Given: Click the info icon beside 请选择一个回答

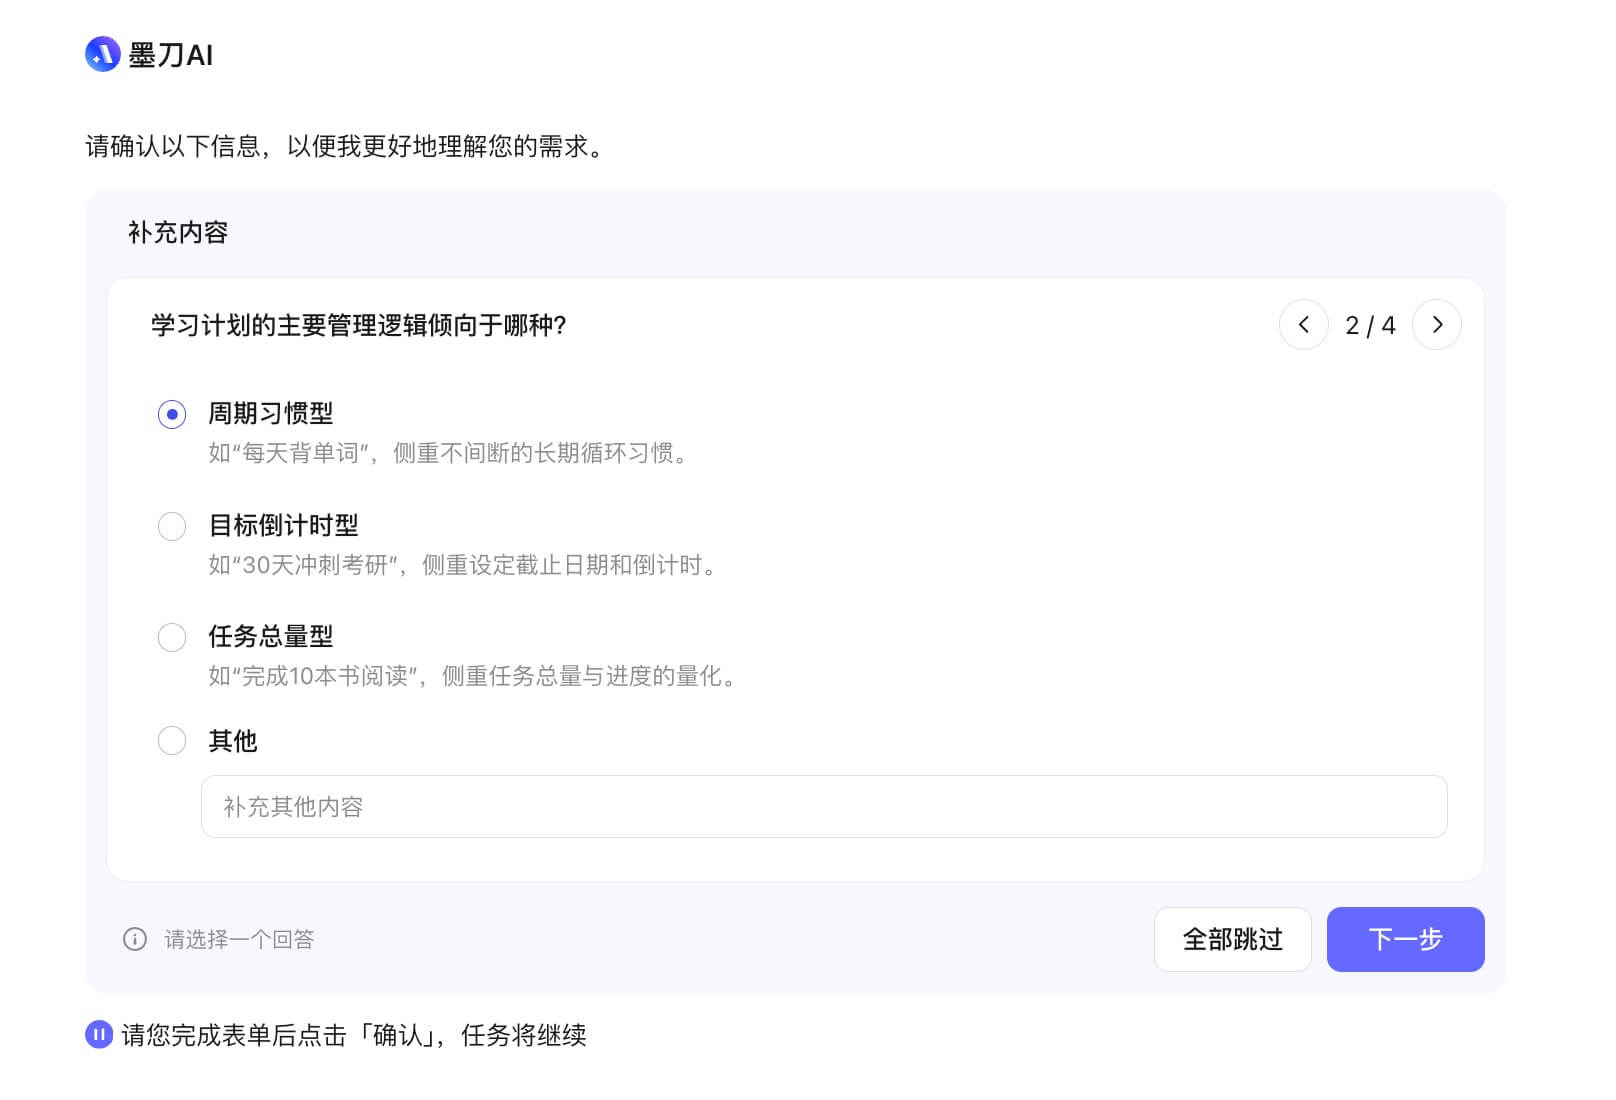Looking at the screenshot, I should click(135, 939).
